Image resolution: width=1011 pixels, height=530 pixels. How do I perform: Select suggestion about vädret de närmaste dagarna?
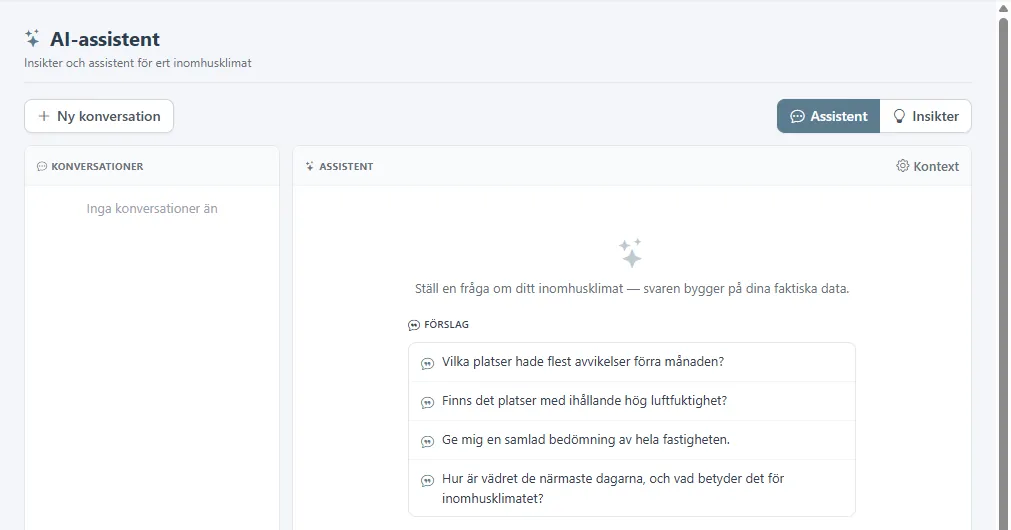(632, 488)
